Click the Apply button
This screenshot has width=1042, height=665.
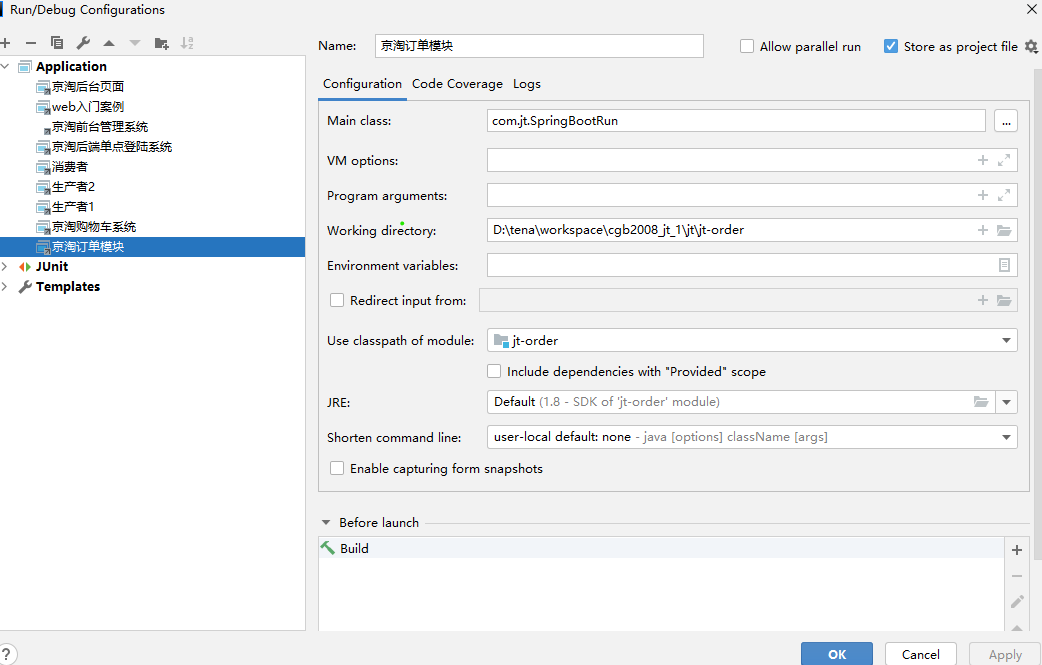(x=1005, y=654)
